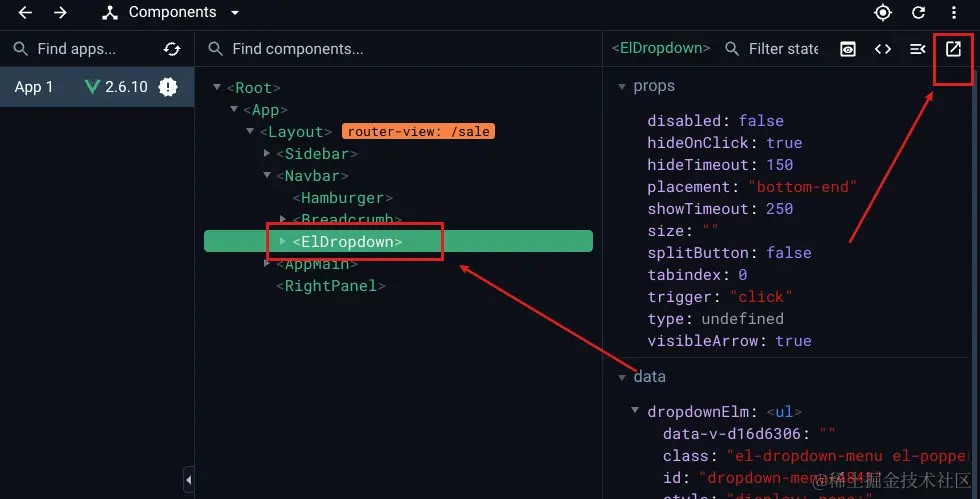
Task: Click the inspect DOM code icon
Action: [882, 49]
